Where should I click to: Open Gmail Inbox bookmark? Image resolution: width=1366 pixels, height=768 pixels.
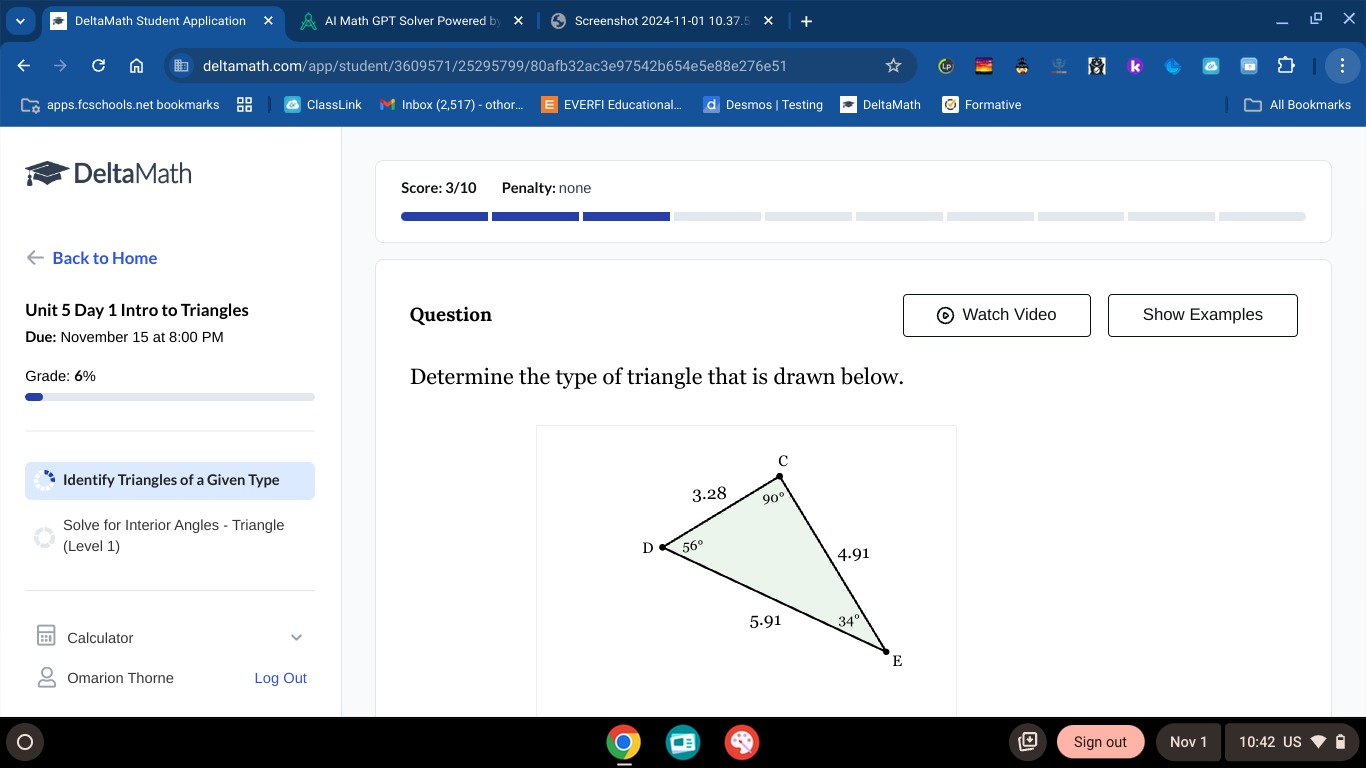(452, 104)
